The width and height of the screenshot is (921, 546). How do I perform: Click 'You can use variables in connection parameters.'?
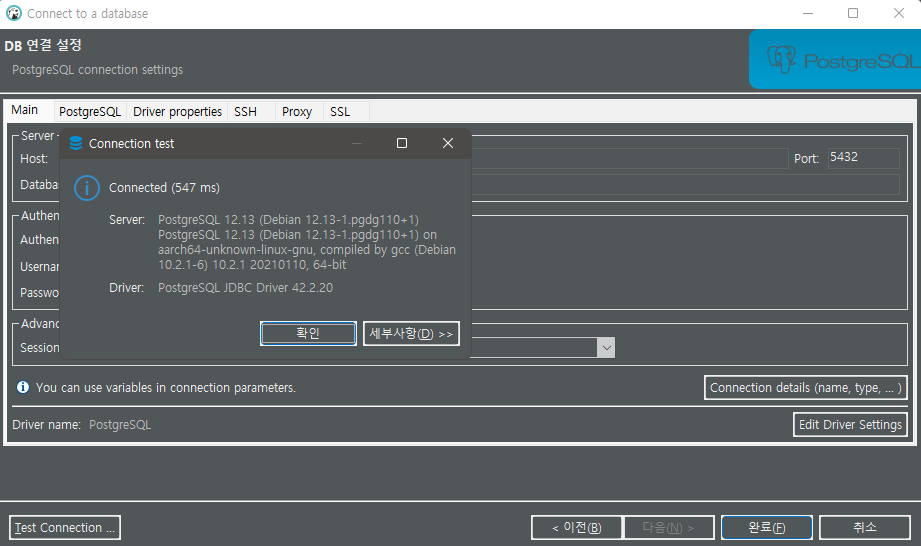point(166,387)
